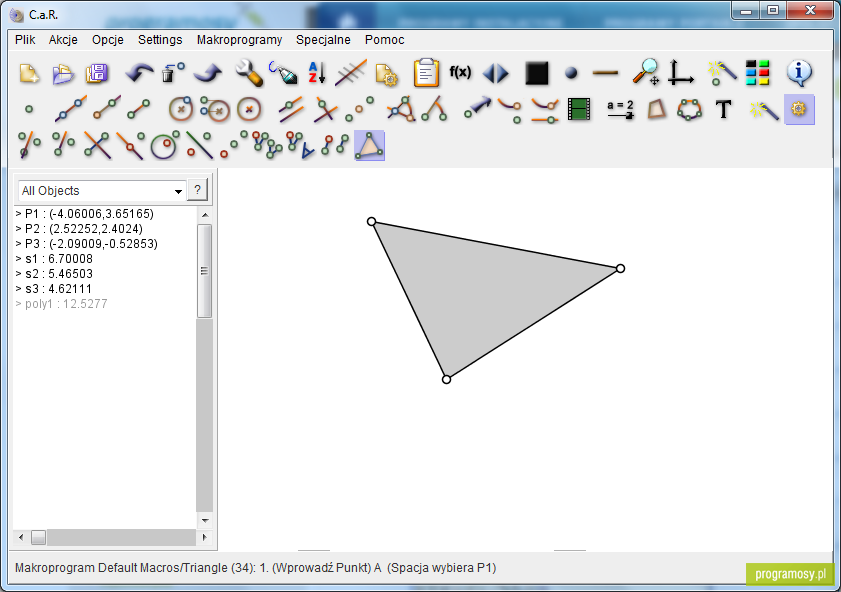Open the Plik menu
The width and height of the screenshot is (841, 592).
click(25, 40)
